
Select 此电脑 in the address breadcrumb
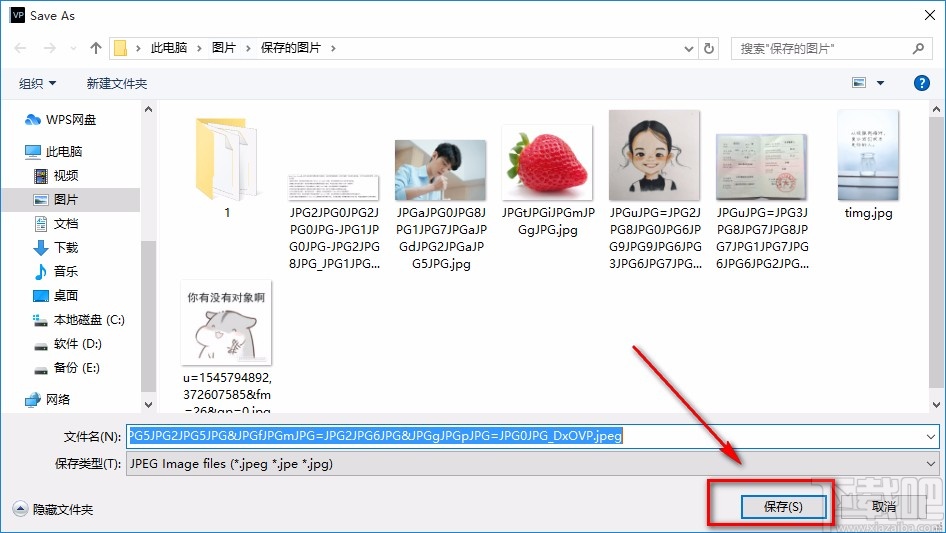(x=169, y=48)
